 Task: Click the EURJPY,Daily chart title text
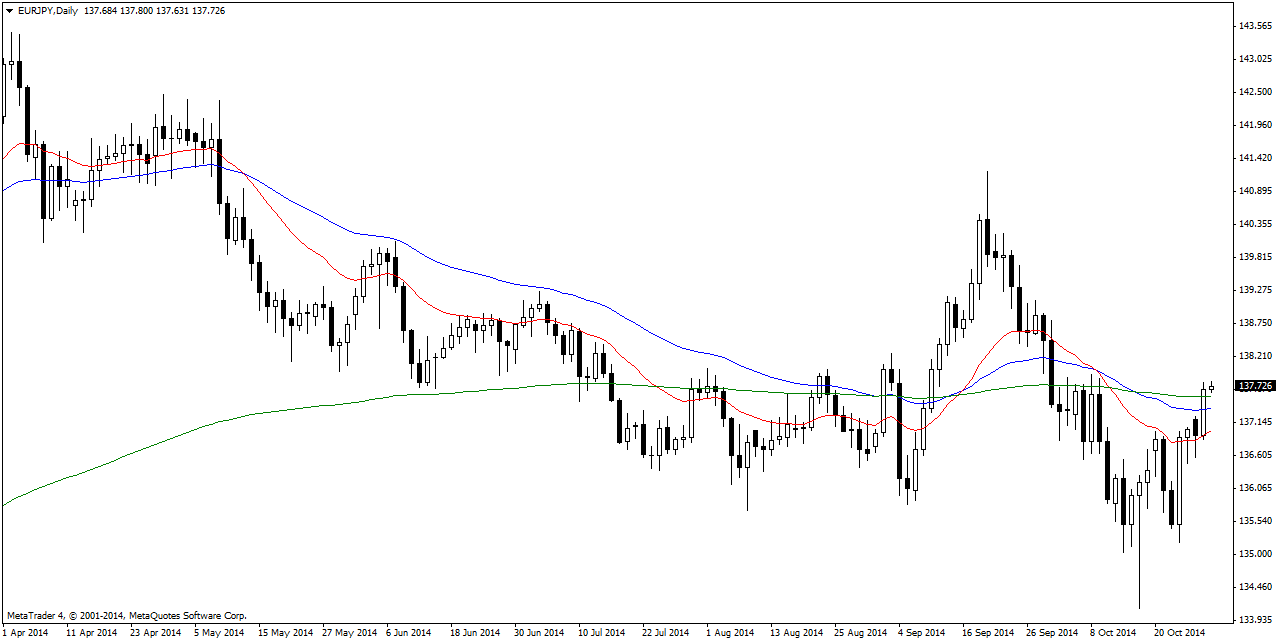[49, 9]
